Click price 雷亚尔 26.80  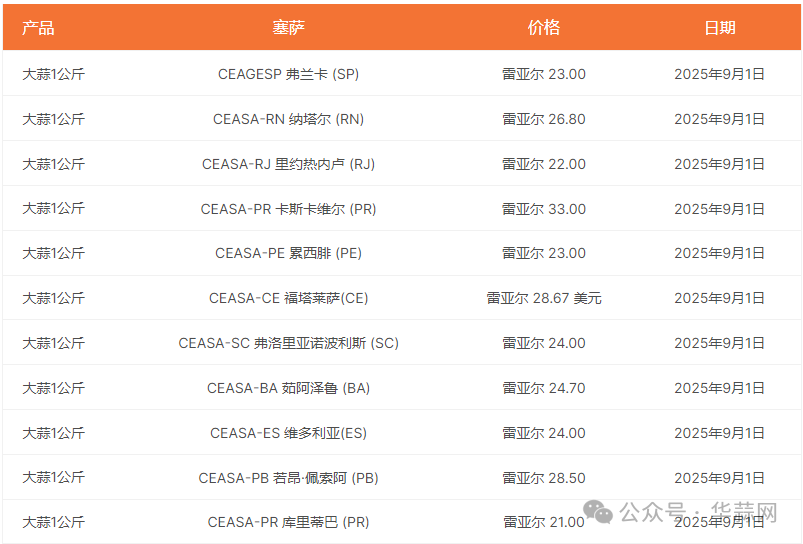tap(543, 119)
